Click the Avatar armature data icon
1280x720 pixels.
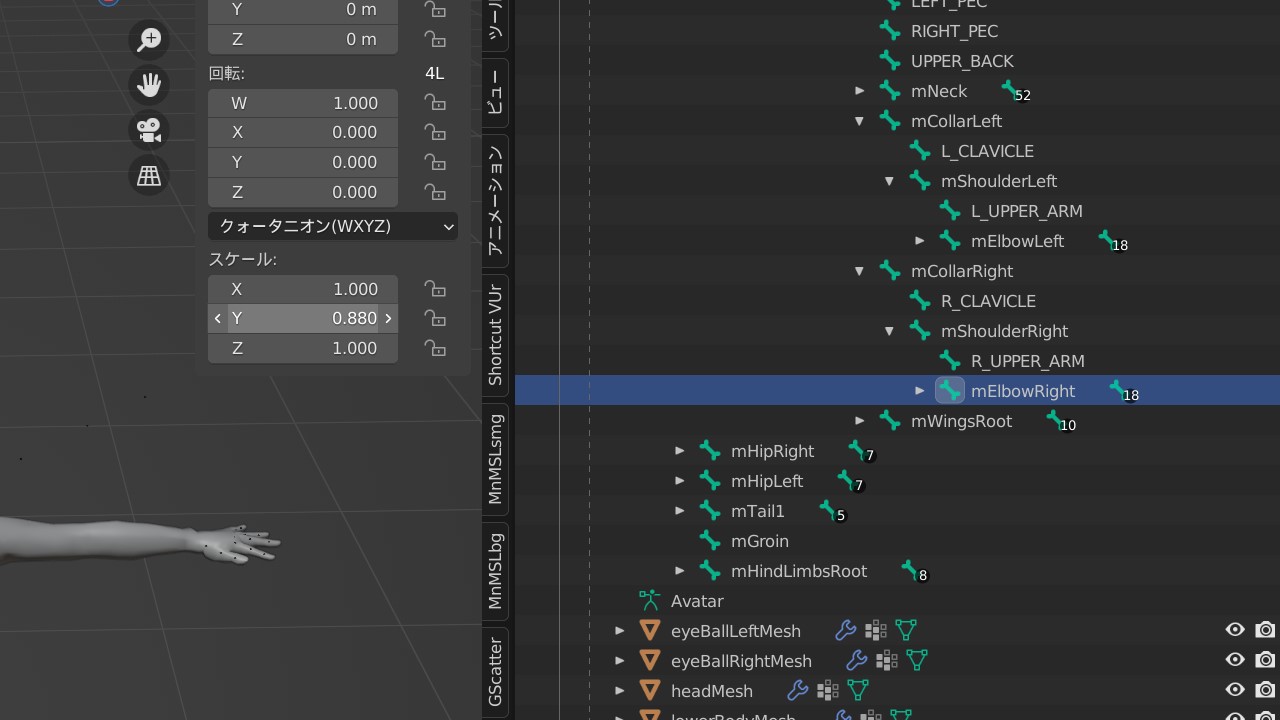click(x=650, y=601)
